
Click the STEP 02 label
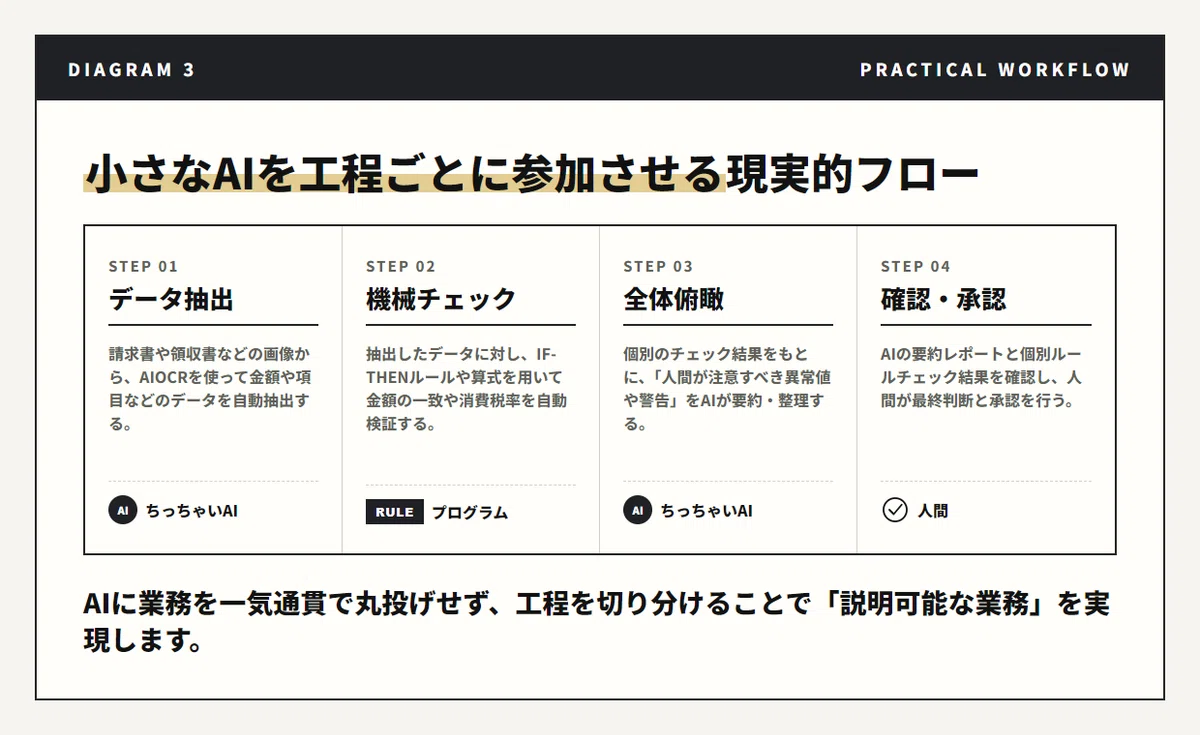click(401, 266)
